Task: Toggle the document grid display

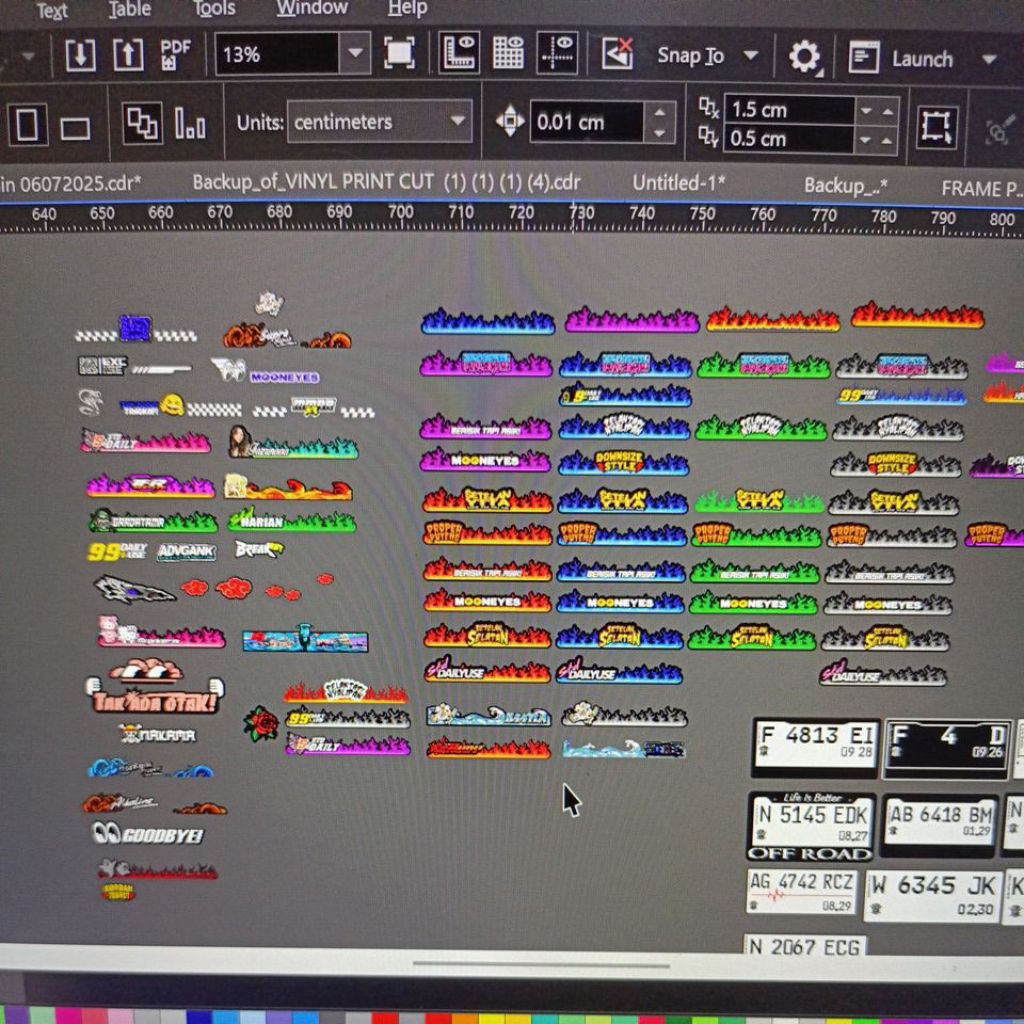Action: tap(508, 54)
